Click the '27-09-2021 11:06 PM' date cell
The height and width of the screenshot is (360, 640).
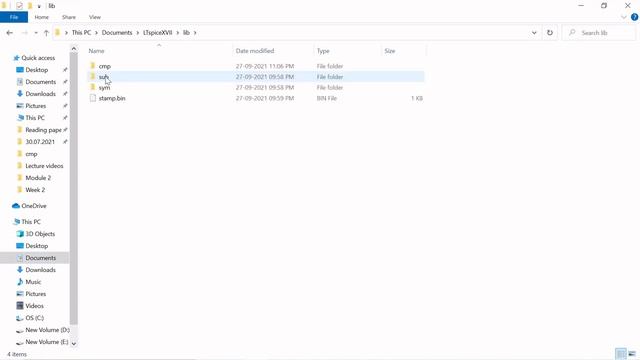pos(264,66)
